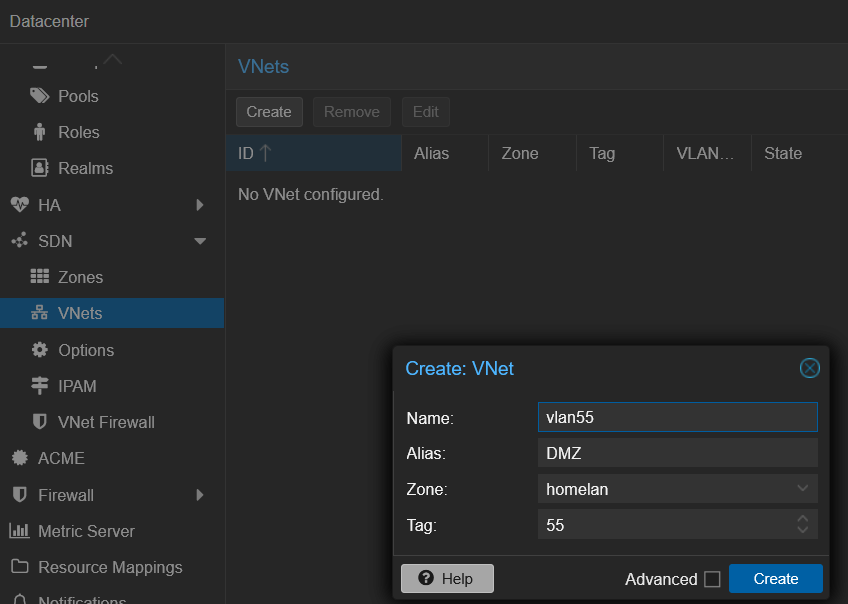Click the Pools tags icon
The image size is (848, 604).
pyautogui.click(x=40, y=96)
